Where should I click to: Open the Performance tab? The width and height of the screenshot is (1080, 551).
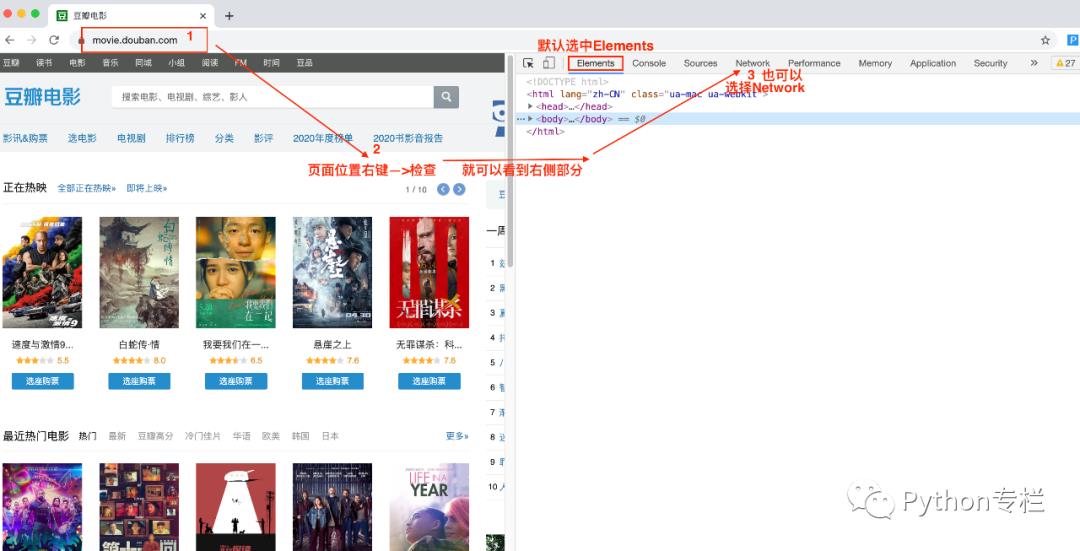point(814,63)
